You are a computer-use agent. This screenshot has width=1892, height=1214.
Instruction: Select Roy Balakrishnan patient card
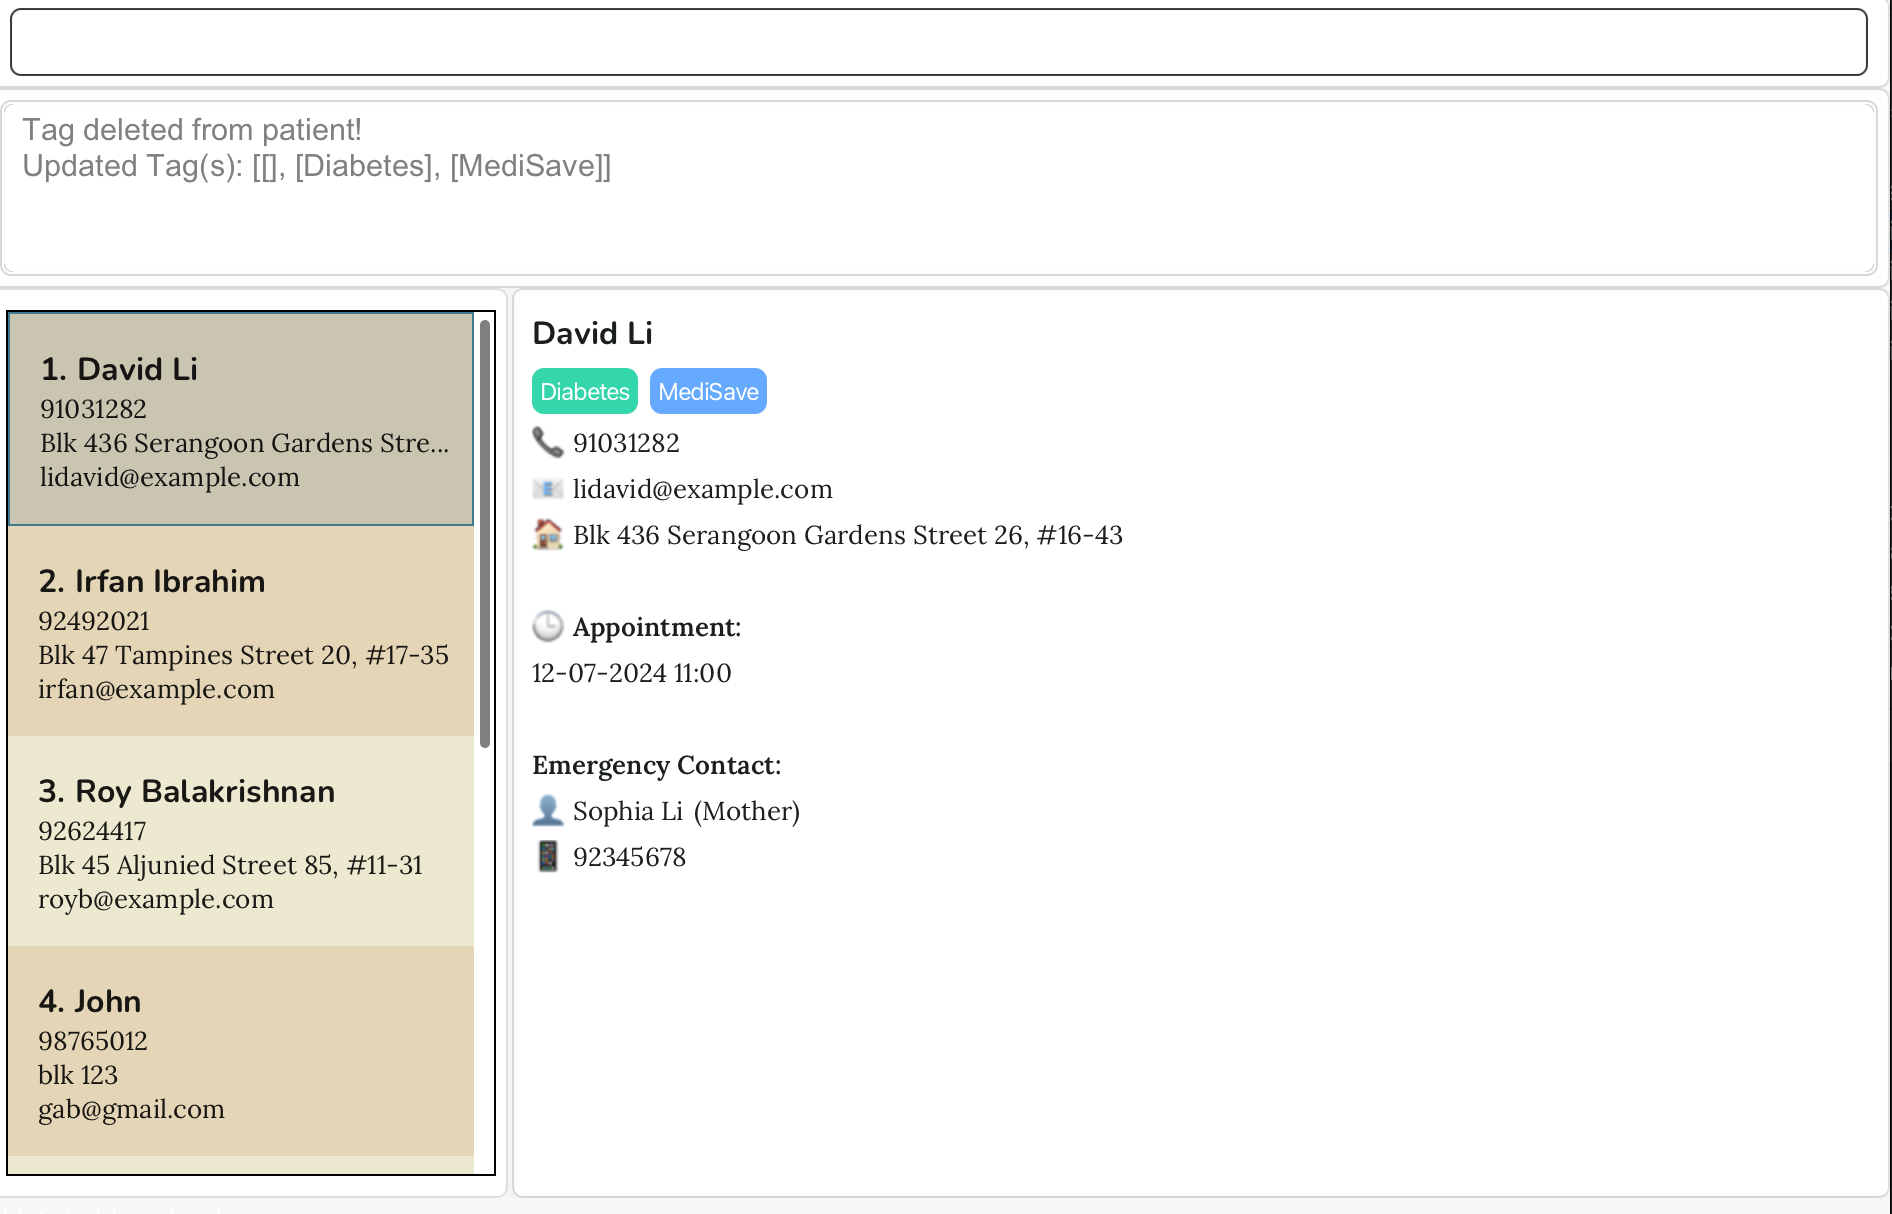(x=241, y=842)
